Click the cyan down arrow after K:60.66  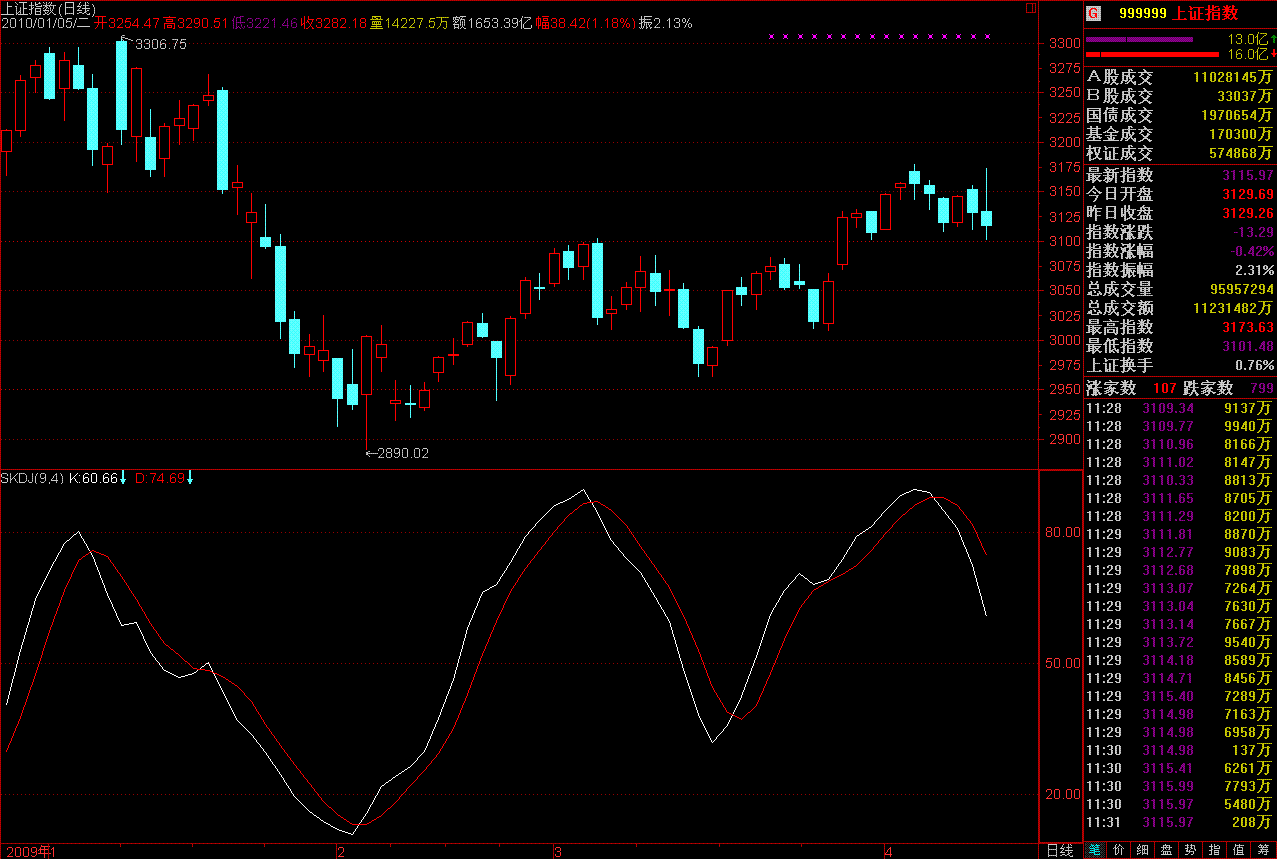pyautogui.click(x=123, y=478)
